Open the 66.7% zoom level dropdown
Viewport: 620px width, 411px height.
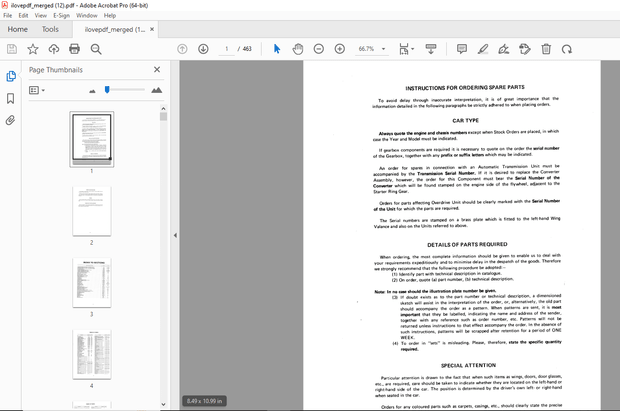pyautogui.click(x=372, y=49)
